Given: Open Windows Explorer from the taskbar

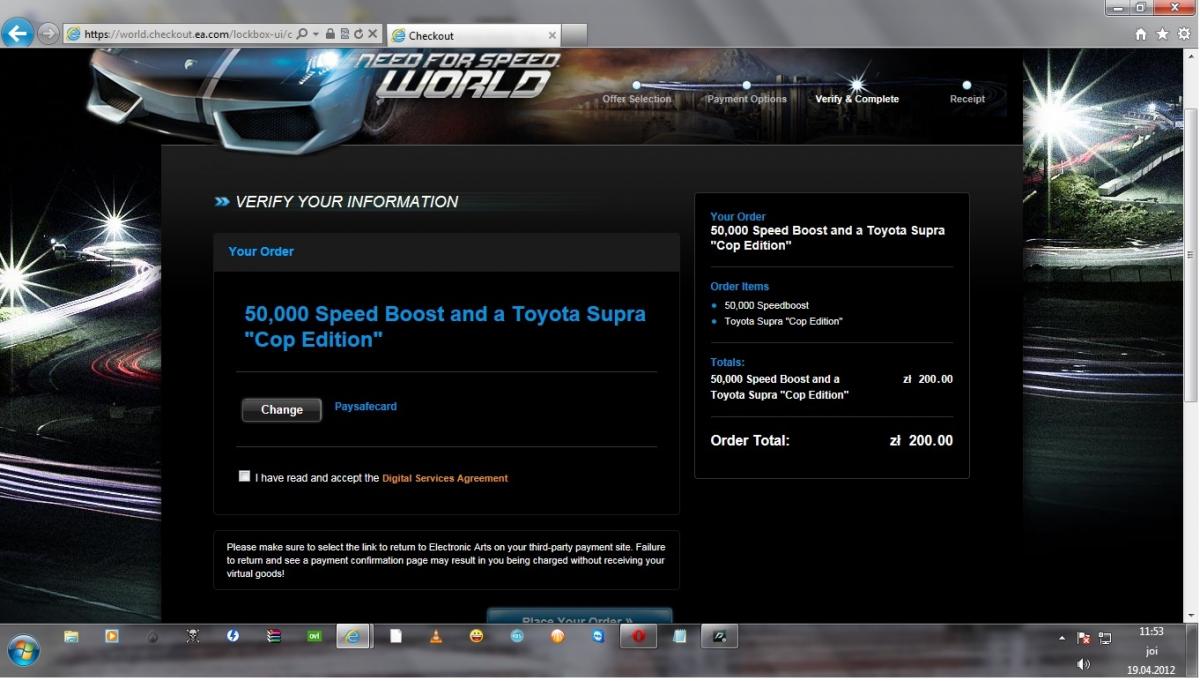Looking at the screenshot, I should [x=71, y=636].
